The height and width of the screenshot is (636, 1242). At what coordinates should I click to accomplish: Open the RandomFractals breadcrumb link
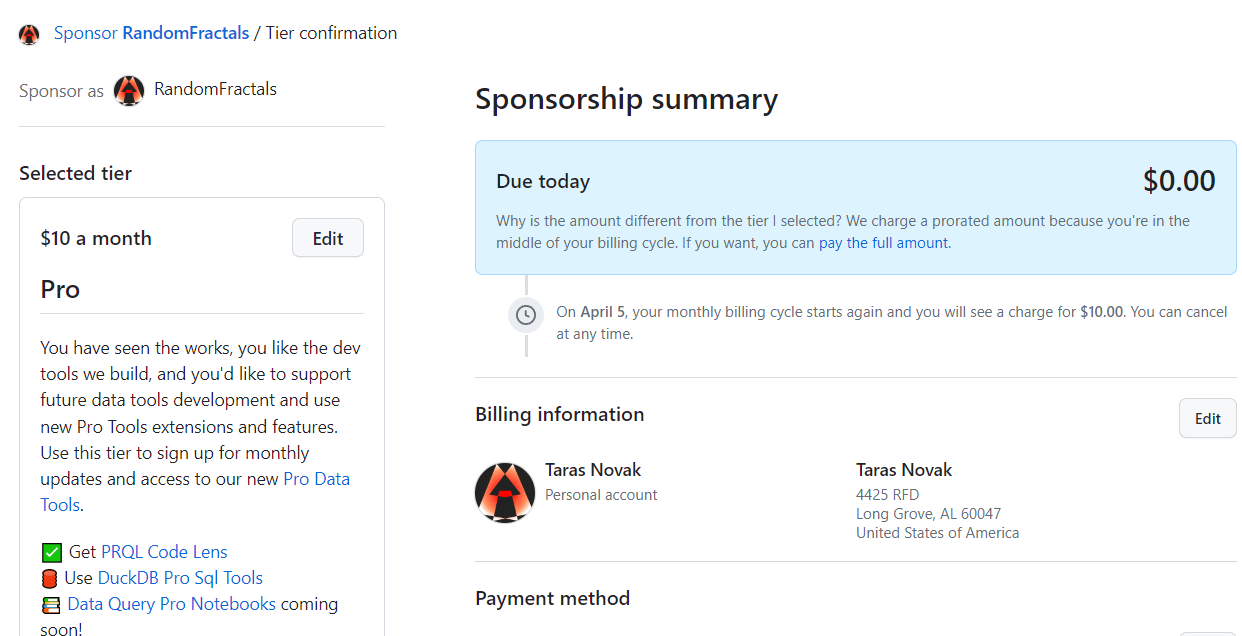[186, 33]
